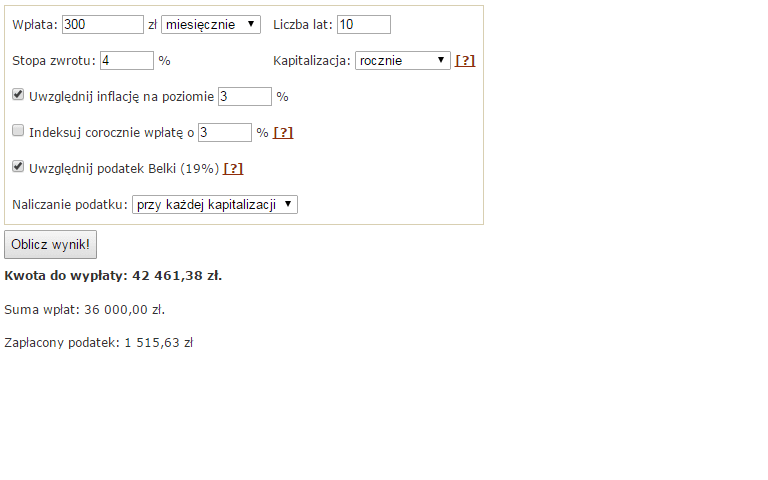Expand the miesięcznie payment frequency dropdown

(210, 24)
